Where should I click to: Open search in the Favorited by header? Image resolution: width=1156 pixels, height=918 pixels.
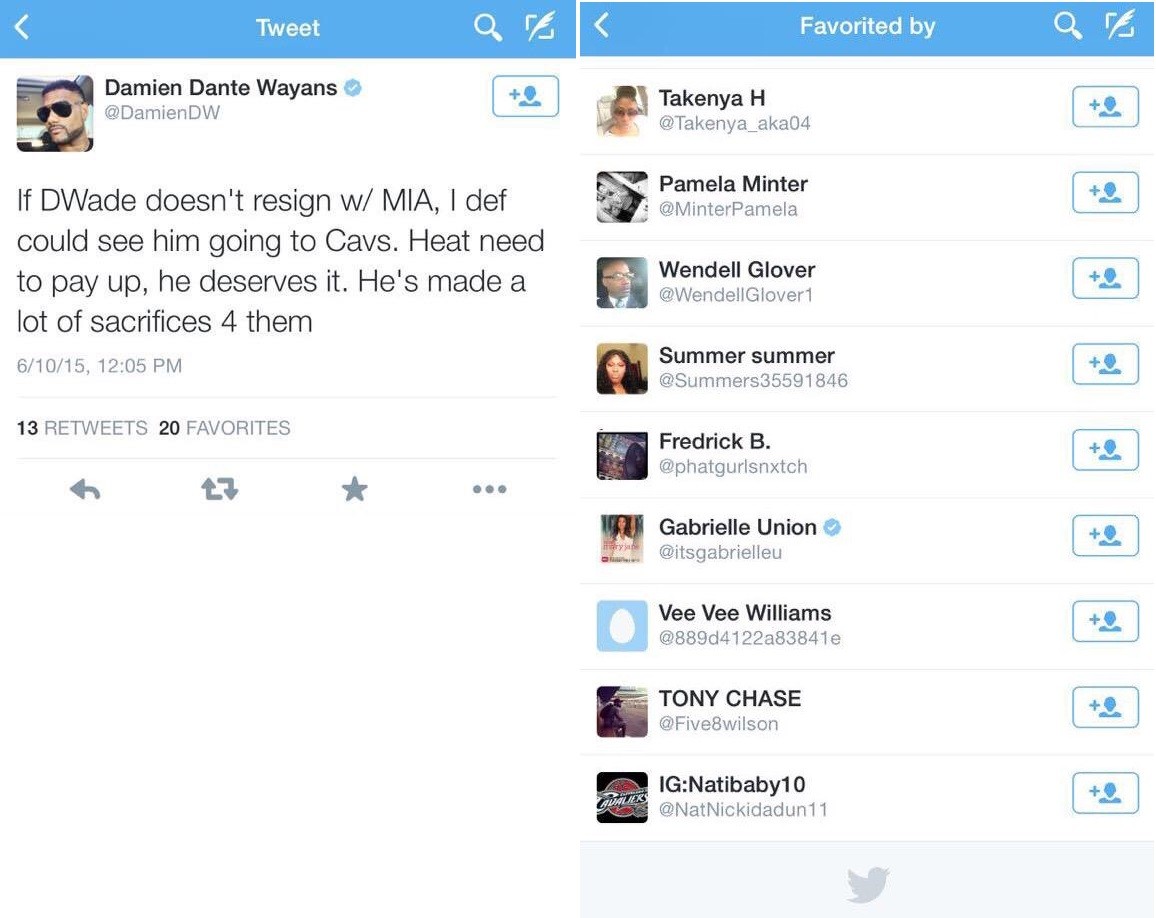[x=1067, y=27]
